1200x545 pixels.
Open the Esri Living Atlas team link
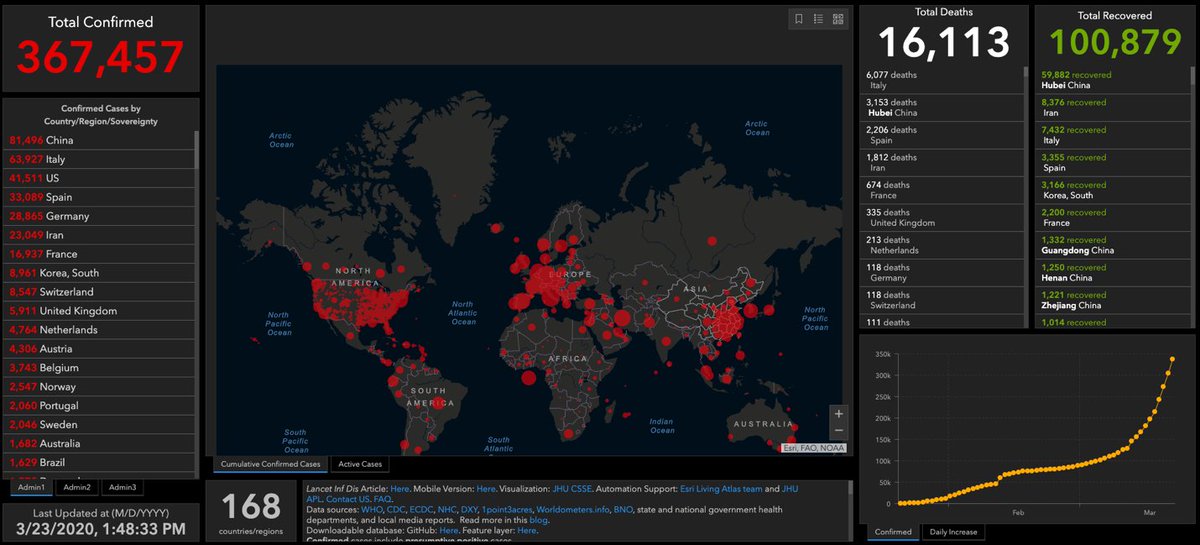(722, 489)
